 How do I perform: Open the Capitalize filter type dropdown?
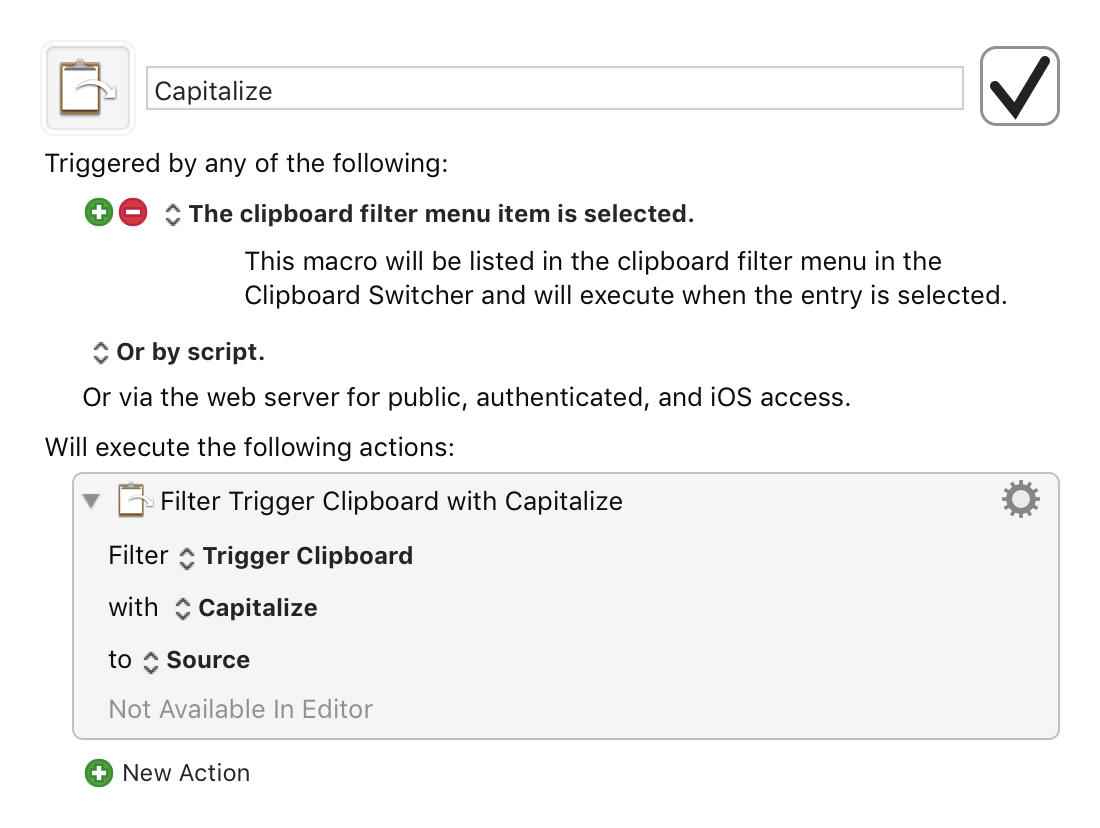182,609
